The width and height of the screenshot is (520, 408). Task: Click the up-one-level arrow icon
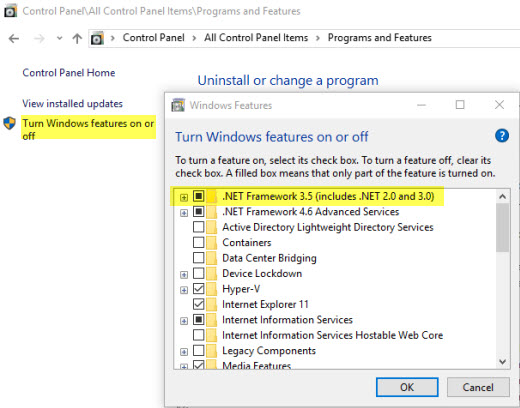[77, 38]
